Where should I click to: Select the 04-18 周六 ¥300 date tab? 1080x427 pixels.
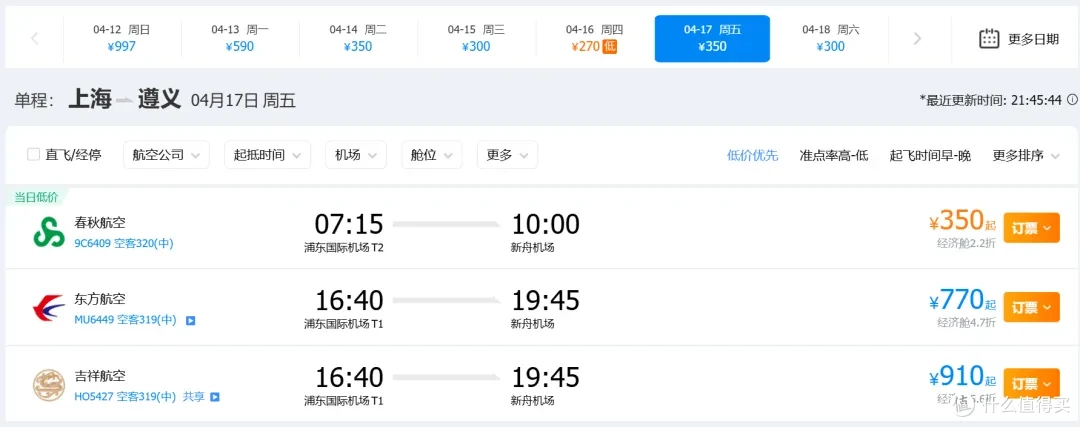(x=831, y=39)
